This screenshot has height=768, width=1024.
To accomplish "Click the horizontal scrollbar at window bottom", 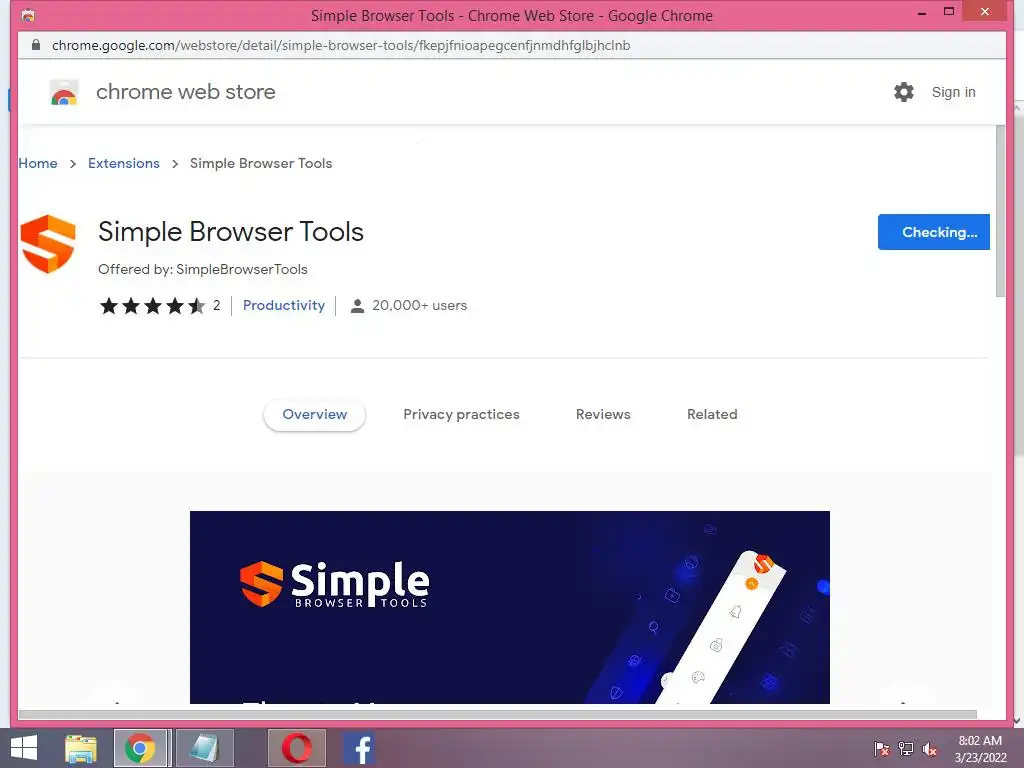I will click(498, 714).
